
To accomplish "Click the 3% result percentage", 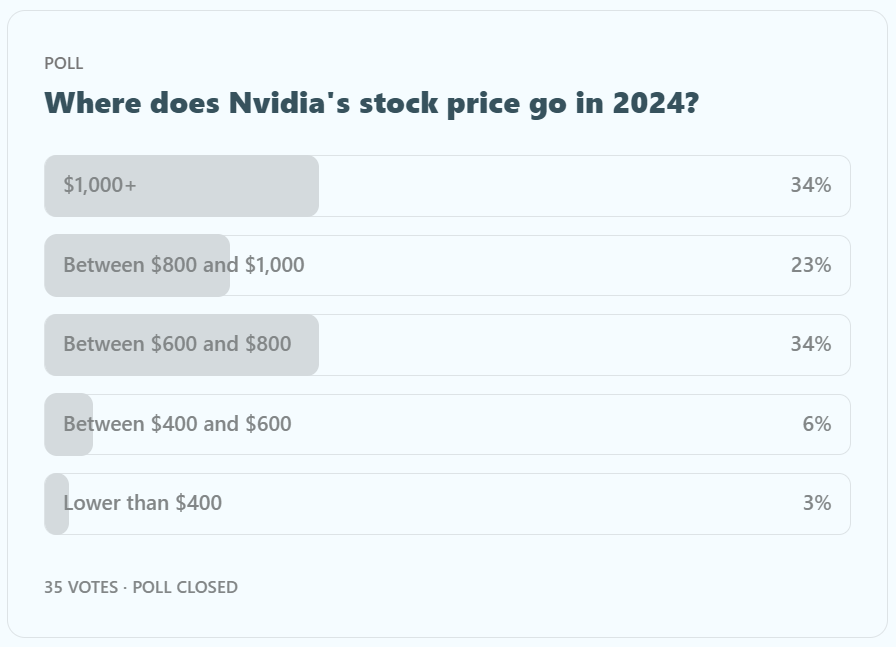I will [x=816, y=503].
